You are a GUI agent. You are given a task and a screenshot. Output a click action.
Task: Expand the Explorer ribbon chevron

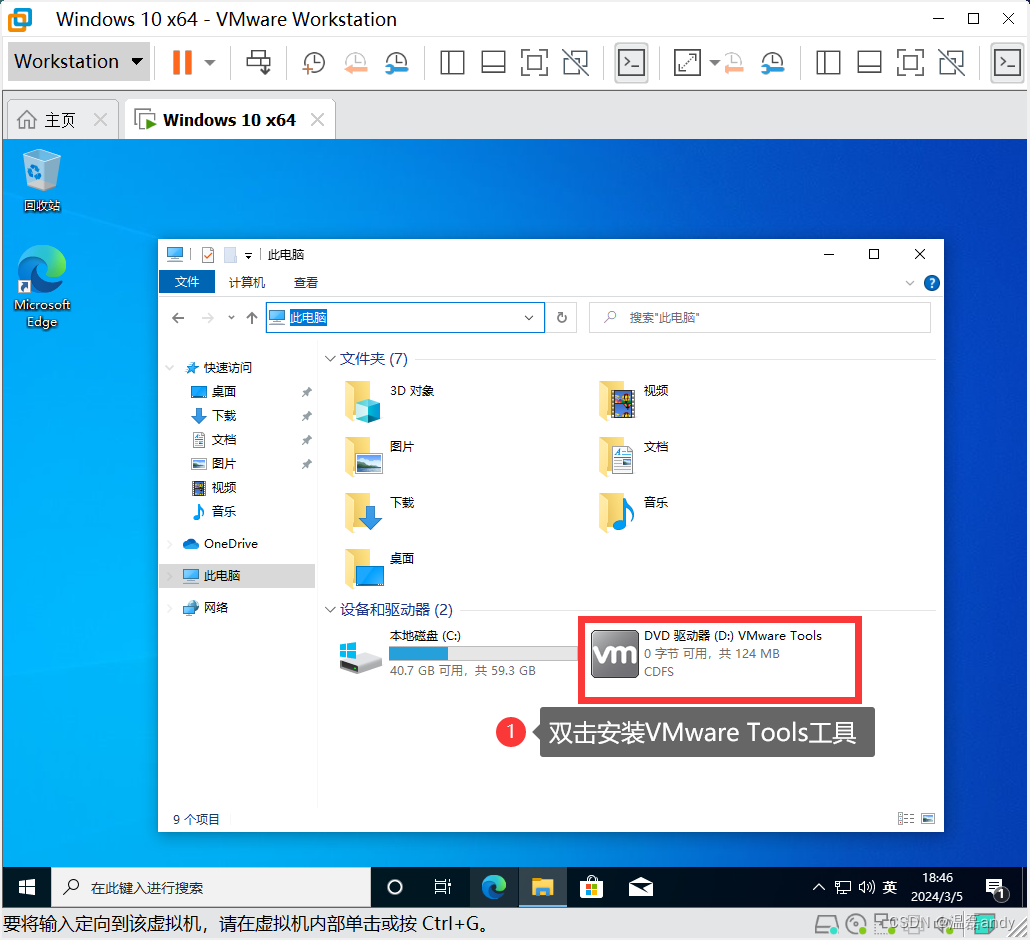pyautogui.click(x=910, y=283)
